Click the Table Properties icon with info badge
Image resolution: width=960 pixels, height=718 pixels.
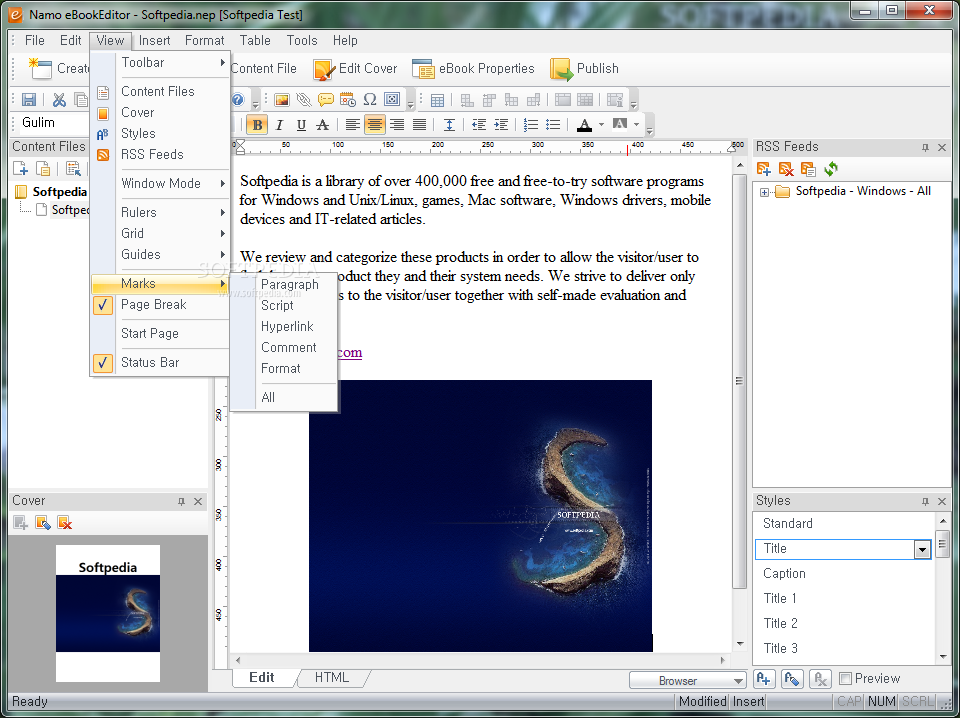click(615, 100)
